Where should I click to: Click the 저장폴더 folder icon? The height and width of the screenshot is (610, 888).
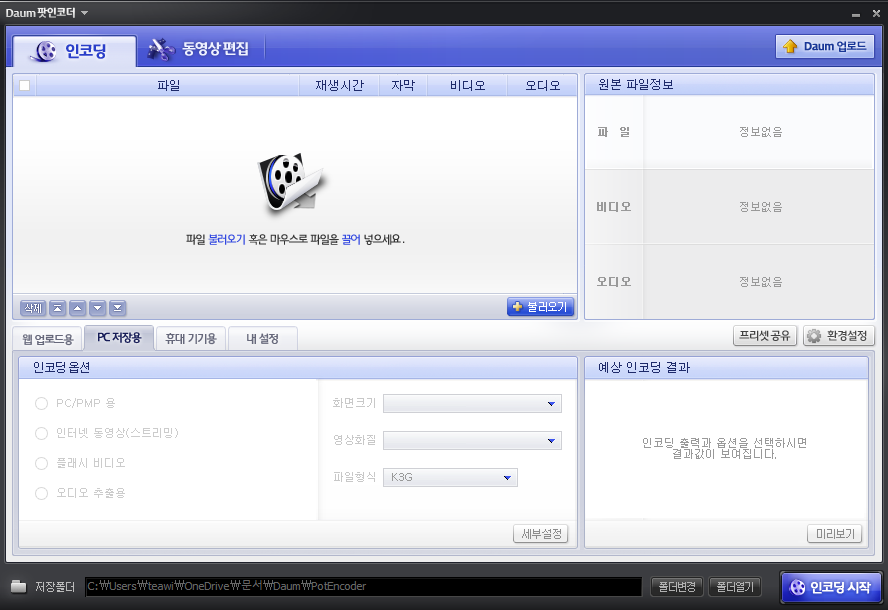[x=19, y=586]
